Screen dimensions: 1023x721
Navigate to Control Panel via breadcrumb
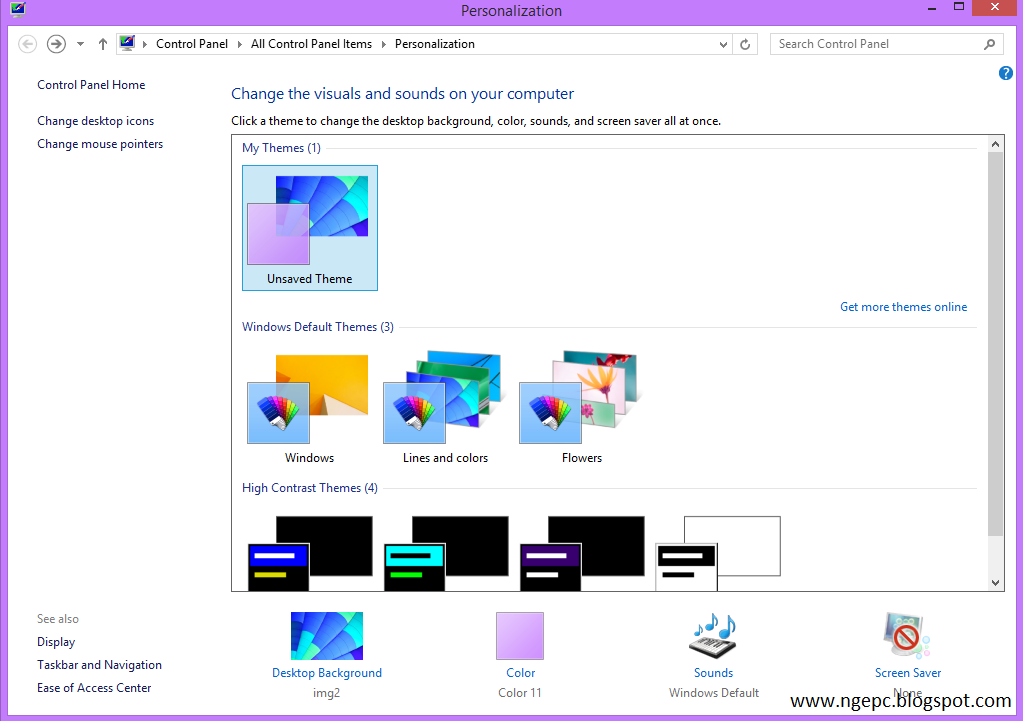(x=191, y=43)
